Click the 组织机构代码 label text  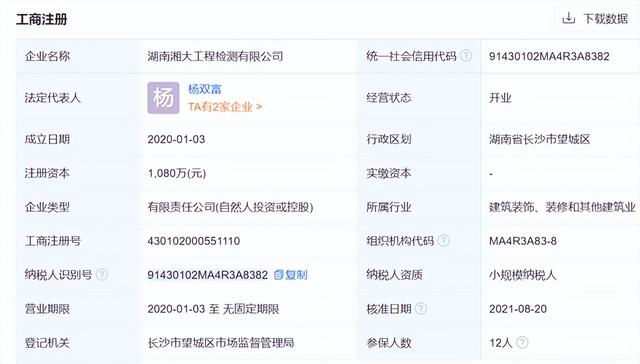(x=400, y=241)
